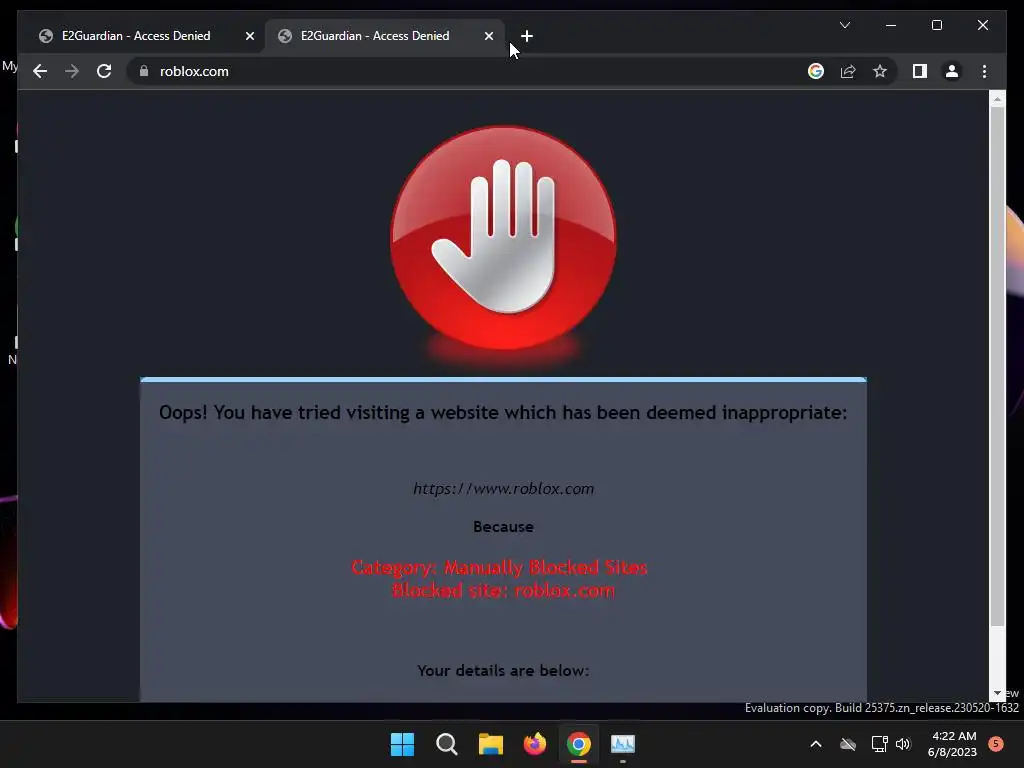
Task: Open the Chrome side panel
Action: click(x=920, y=71)
